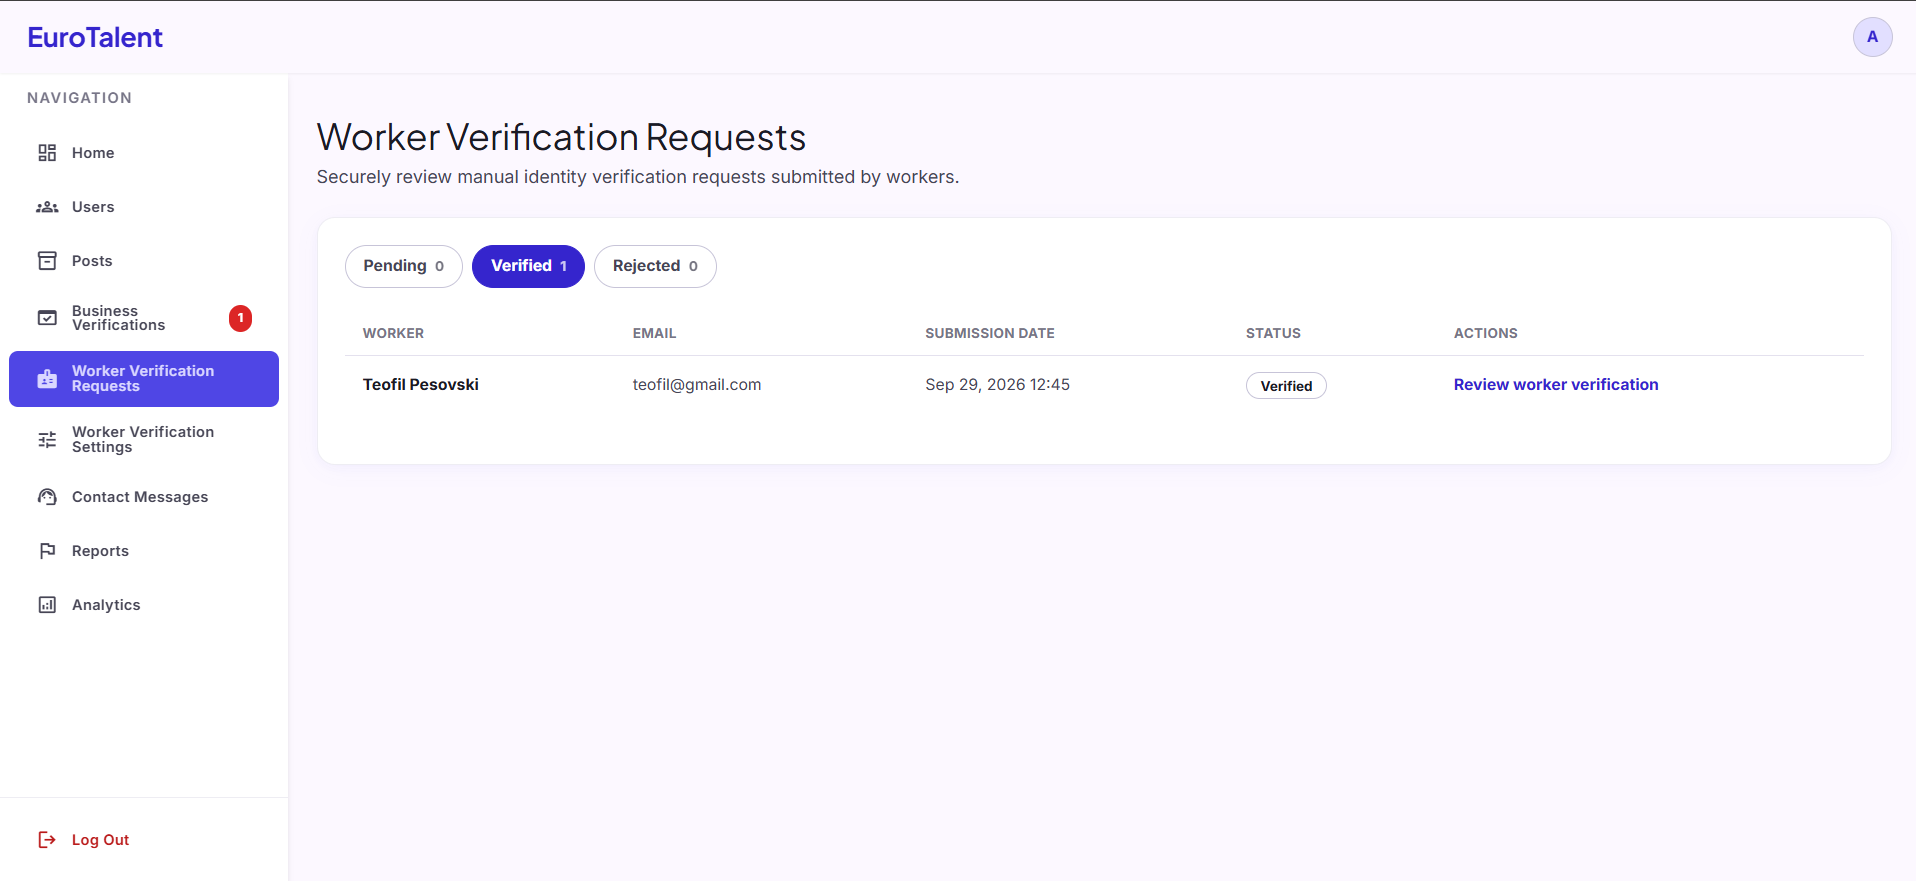Click the Contact Messages headset icon
Image resolution: width=1916 pixels, height=881 pixels.
click(47, 497)
